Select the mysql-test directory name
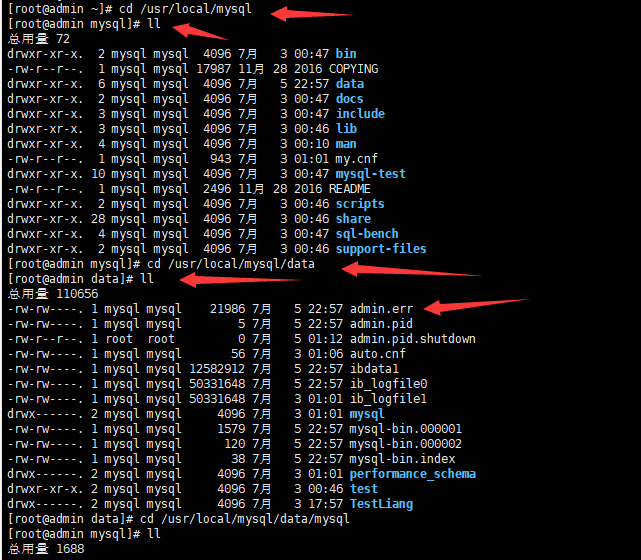Image resolution: width=641 pixels, height=560 pixels. pos(371,174)
